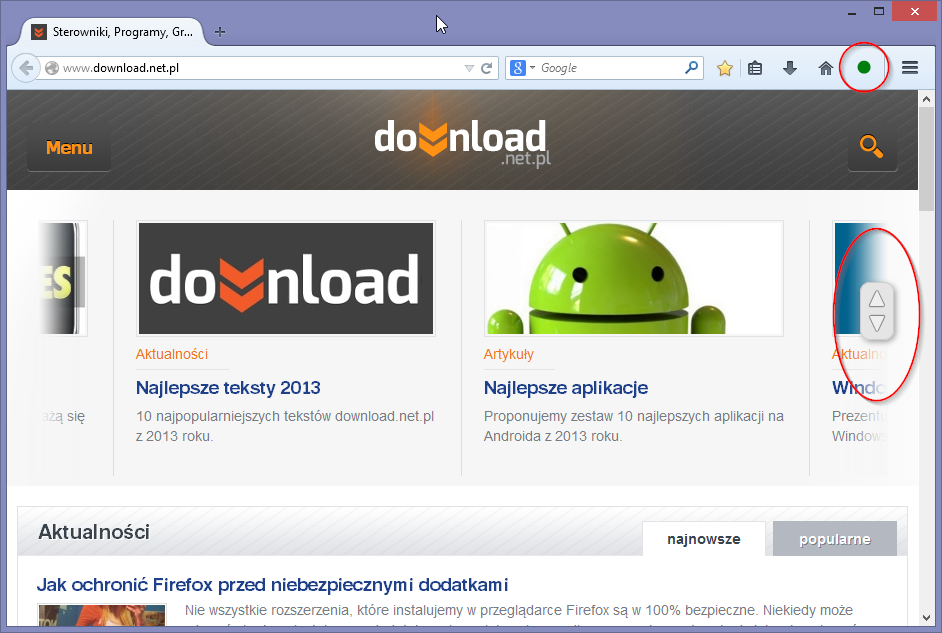Viewport: 942px width, 633px height.
Task: Switch to the najnowsze tab
Action: tap(703, 539)
